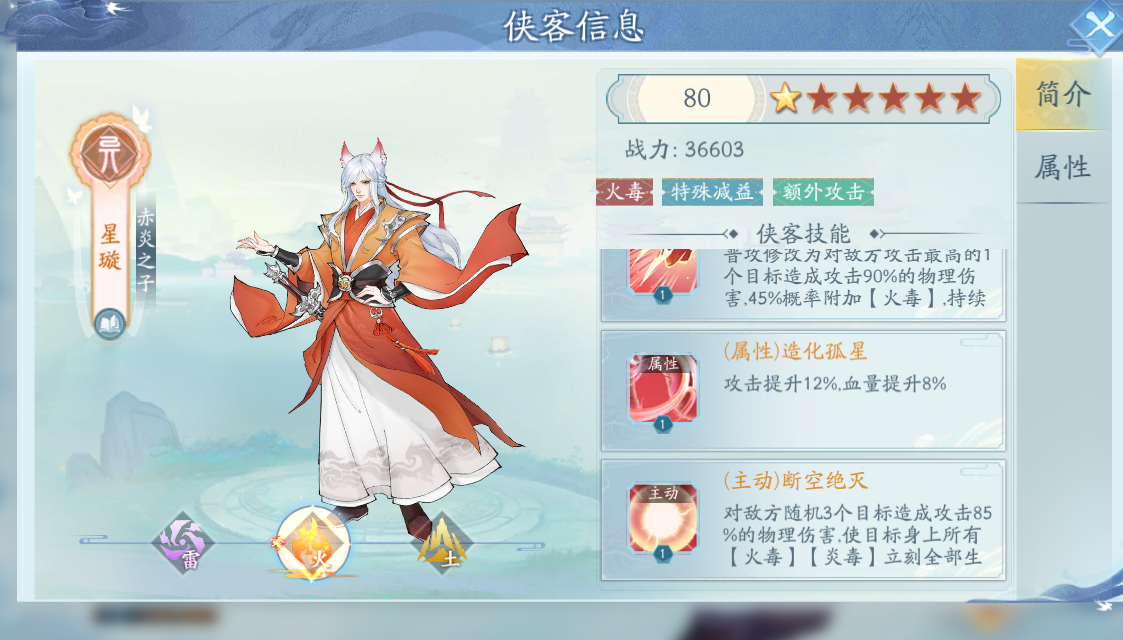Tap the 特殊减益 tag

712,192
